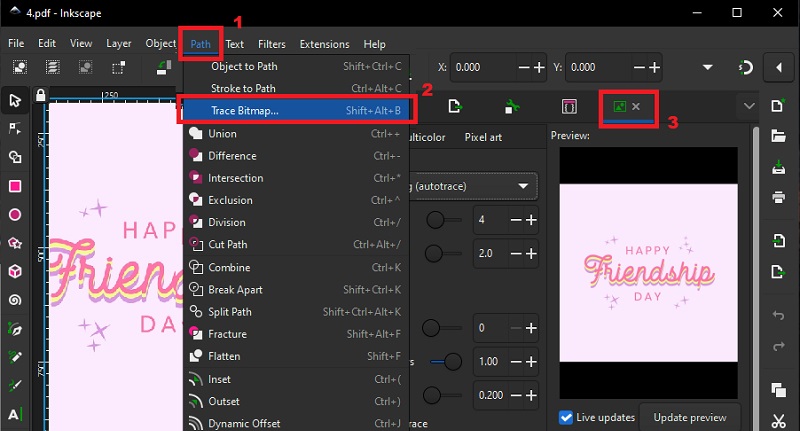
Task: Select the Star polygon tool
Action: [15, 243]
